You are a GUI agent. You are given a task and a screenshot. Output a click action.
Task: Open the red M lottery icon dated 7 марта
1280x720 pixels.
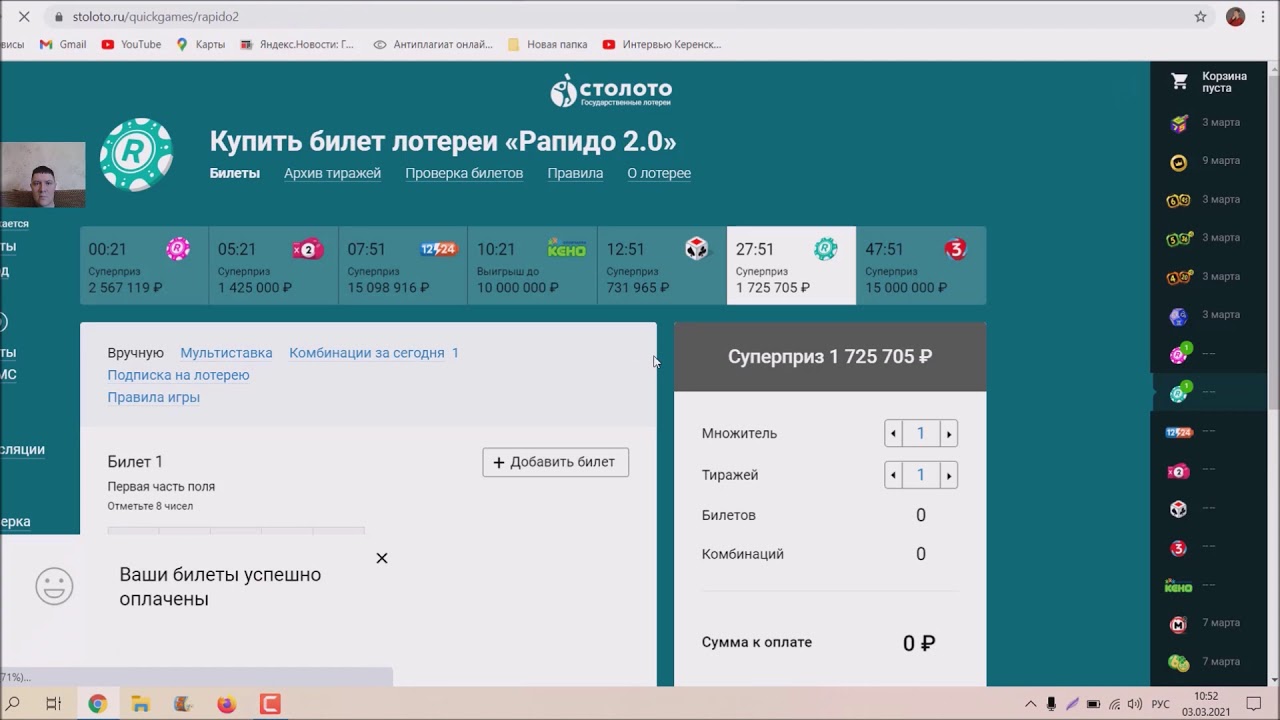pos(1179,624)
